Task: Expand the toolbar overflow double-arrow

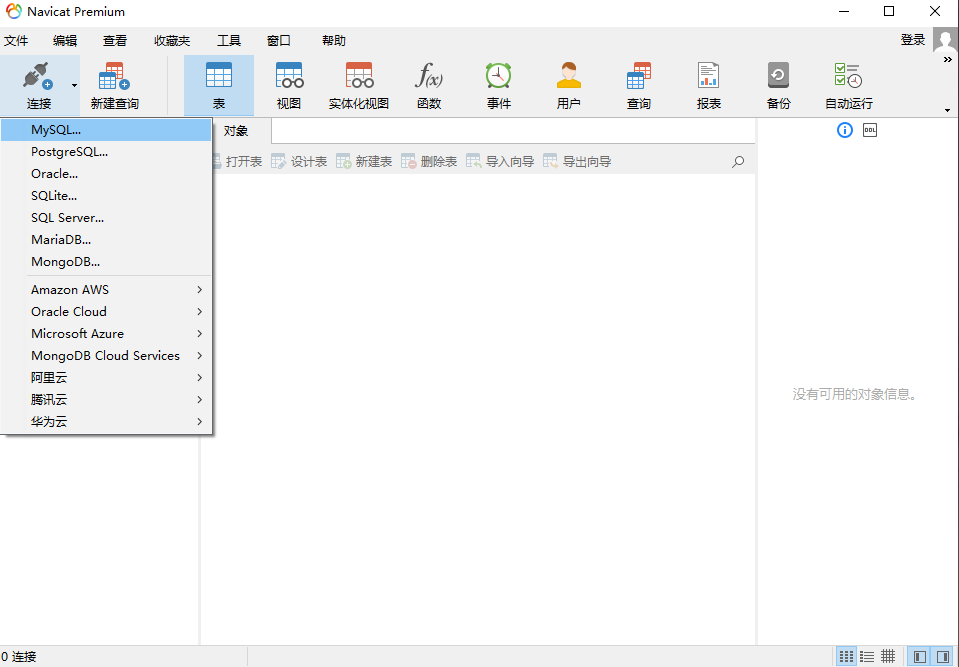Action: click(947, 60)
